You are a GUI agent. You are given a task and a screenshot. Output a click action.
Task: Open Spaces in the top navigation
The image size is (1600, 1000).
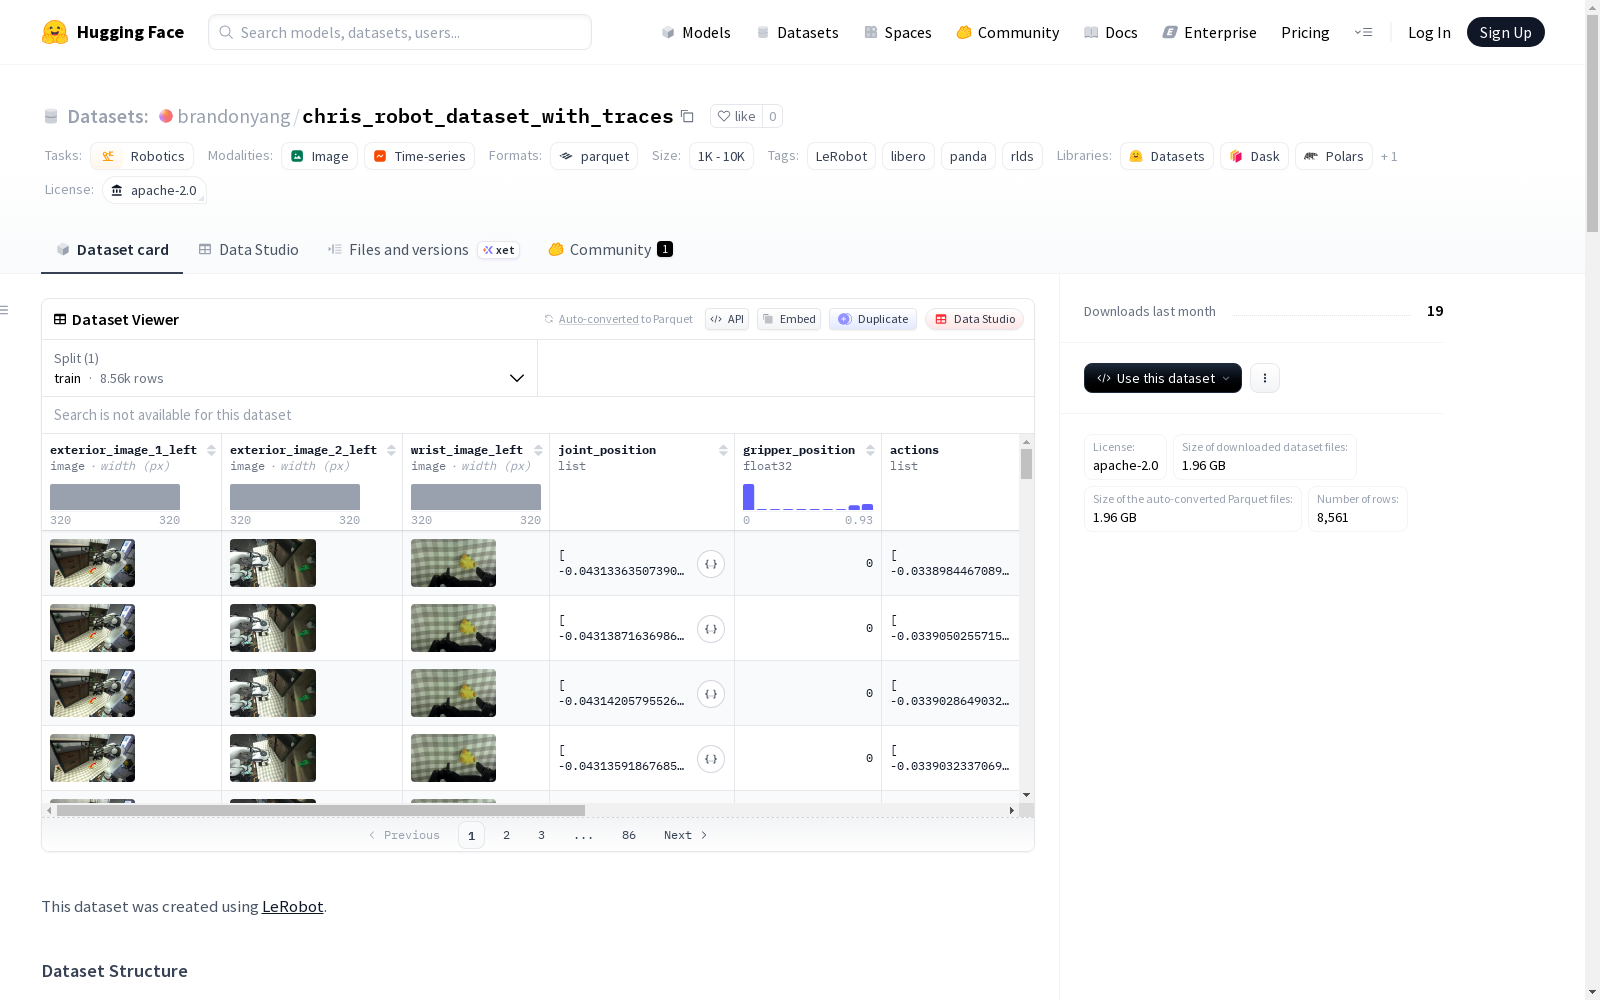(x=897, y=32)
